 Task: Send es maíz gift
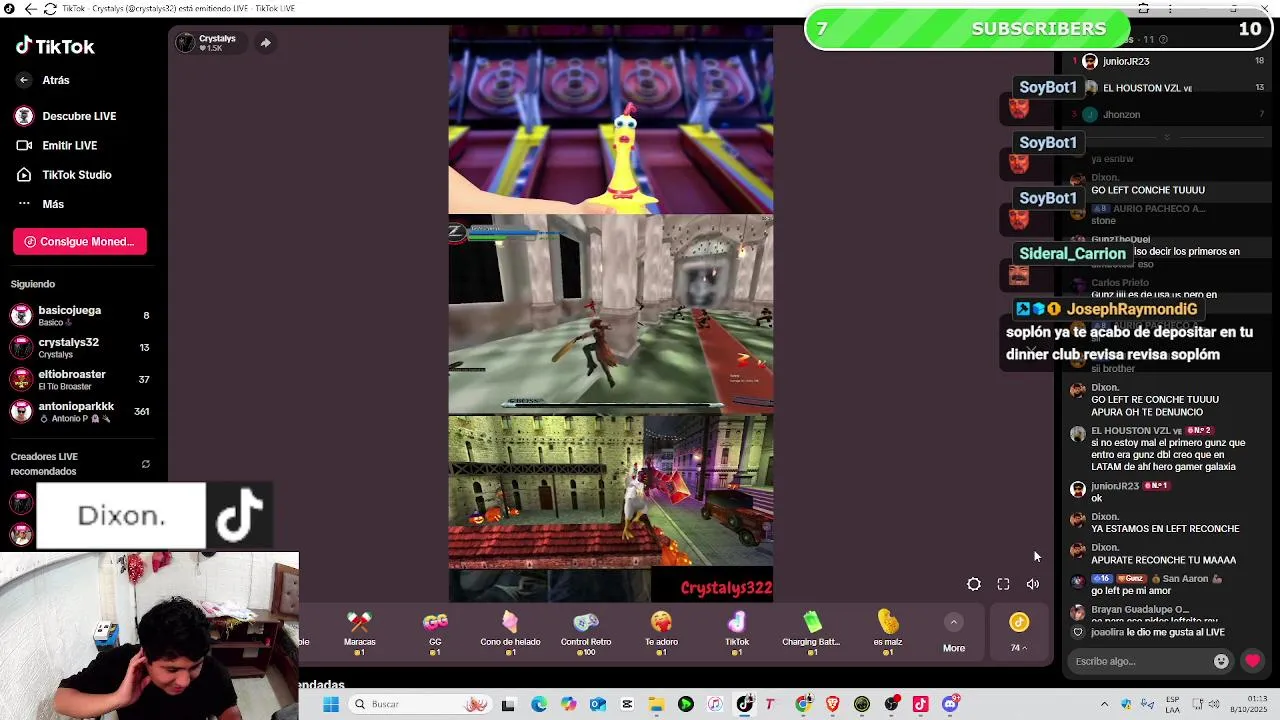coord(888,633)
